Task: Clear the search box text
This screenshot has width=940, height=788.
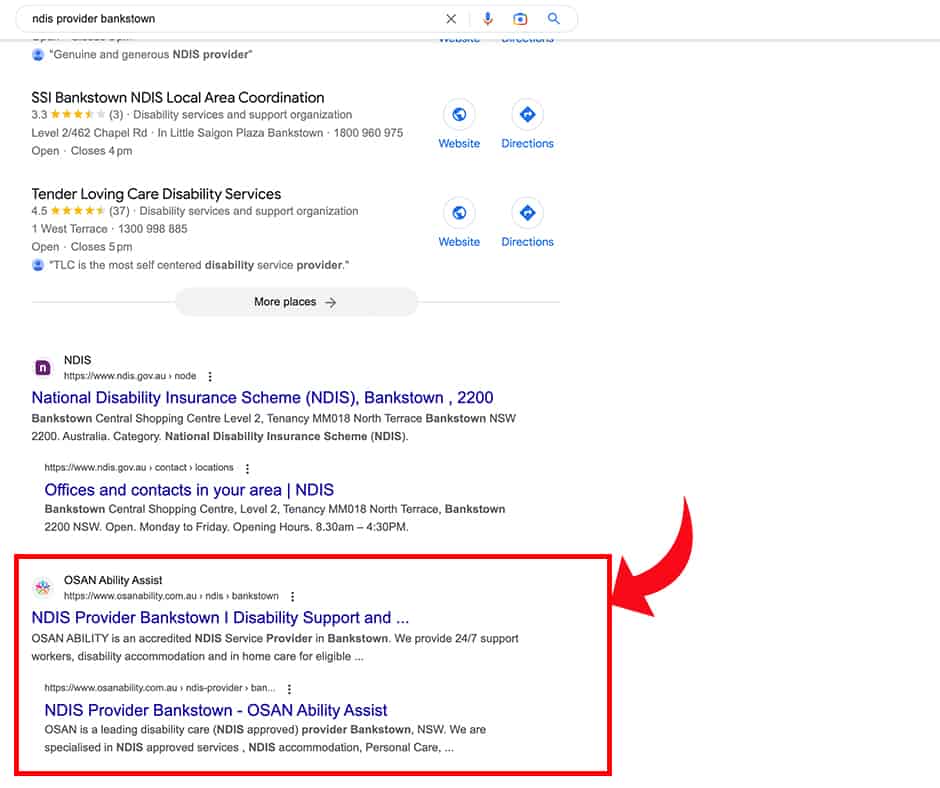Action: pyautogui.click(x=451, y=19)
